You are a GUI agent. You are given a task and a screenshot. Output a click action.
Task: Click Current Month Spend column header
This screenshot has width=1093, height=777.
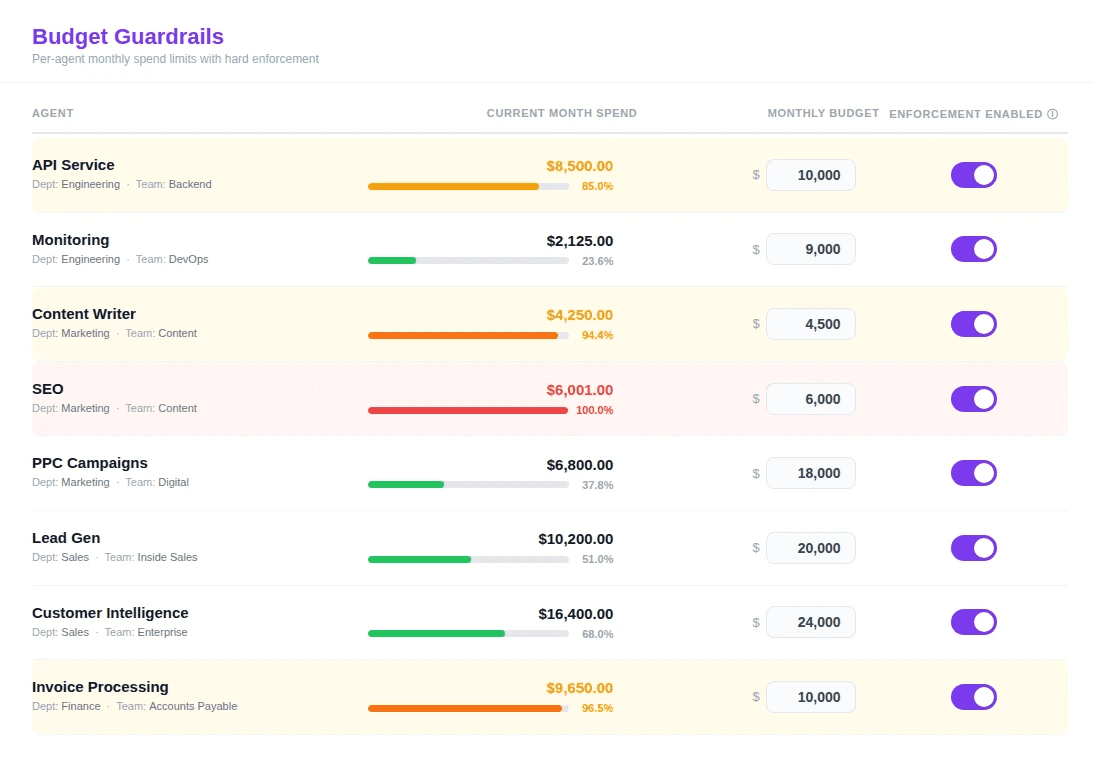coord(562,114)
